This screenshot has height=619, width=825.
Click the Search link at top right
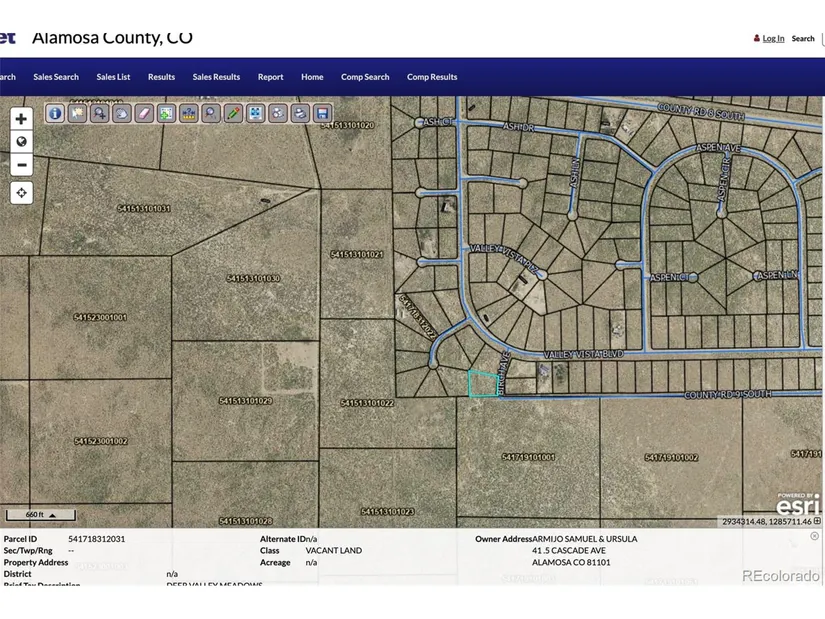coord(803,39)
